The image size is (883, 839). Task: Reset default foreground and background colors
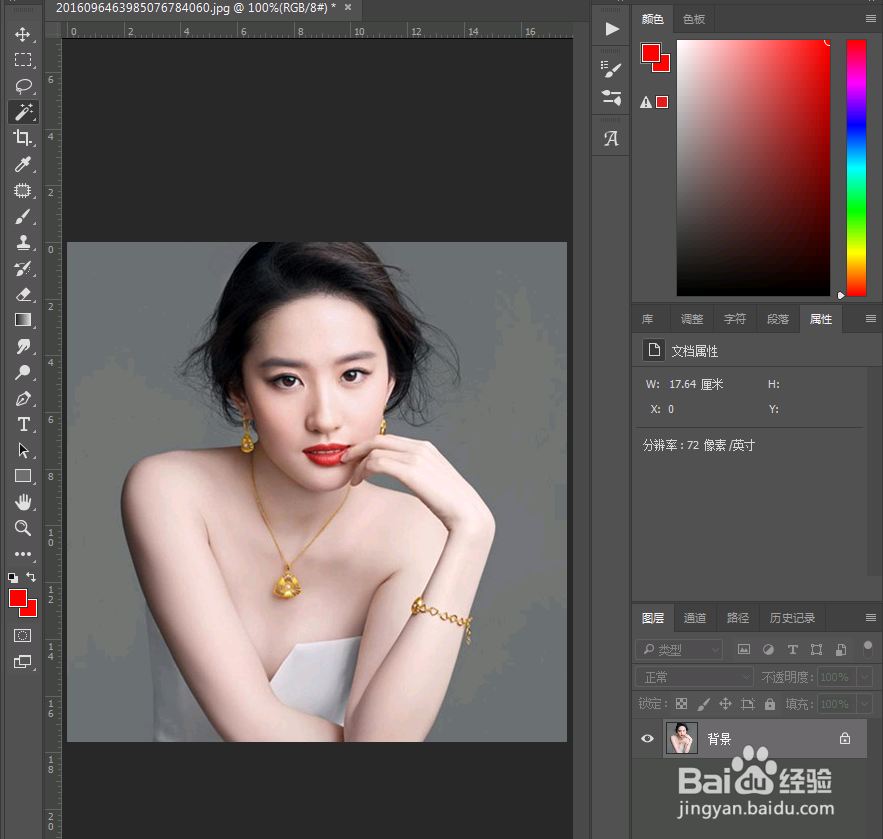pyautogui.click(x=13, y=577)
